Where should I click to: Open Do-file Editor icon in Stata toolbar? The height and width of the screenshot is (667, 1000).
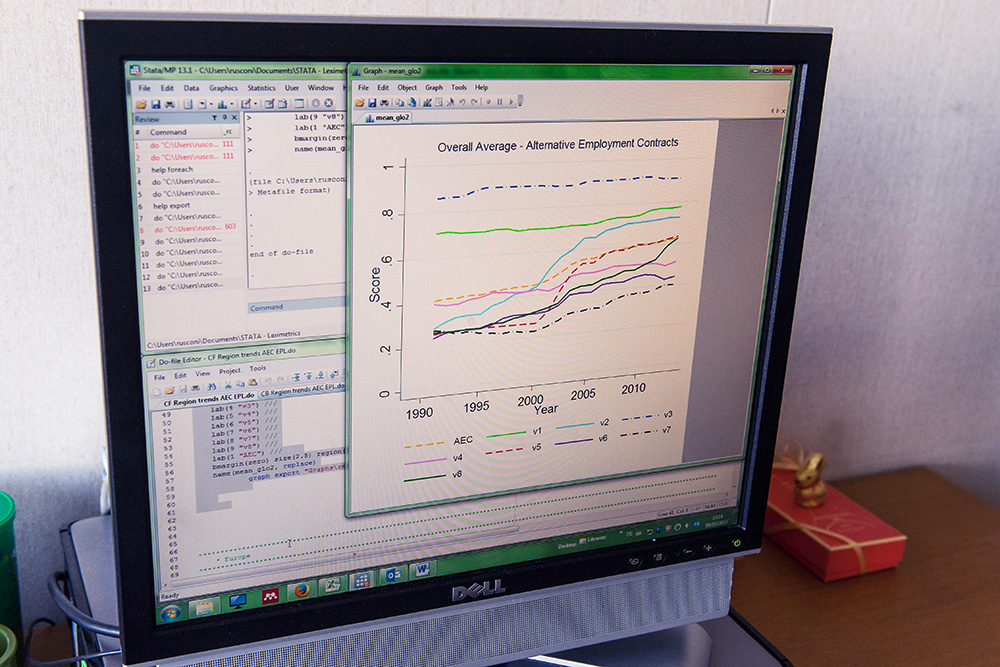246,103
